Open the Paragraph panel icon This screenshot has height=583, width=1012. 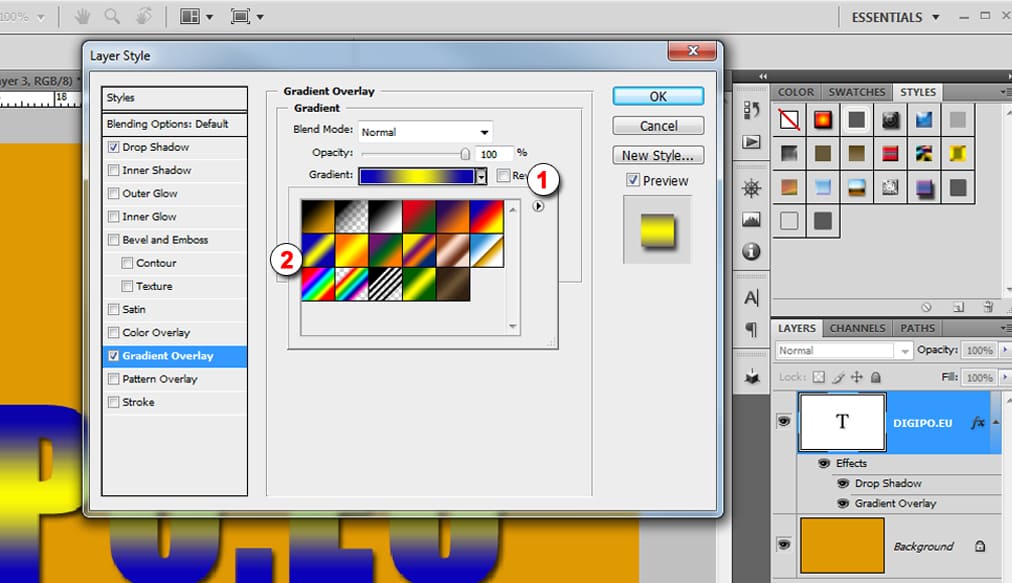click(751, 329)
